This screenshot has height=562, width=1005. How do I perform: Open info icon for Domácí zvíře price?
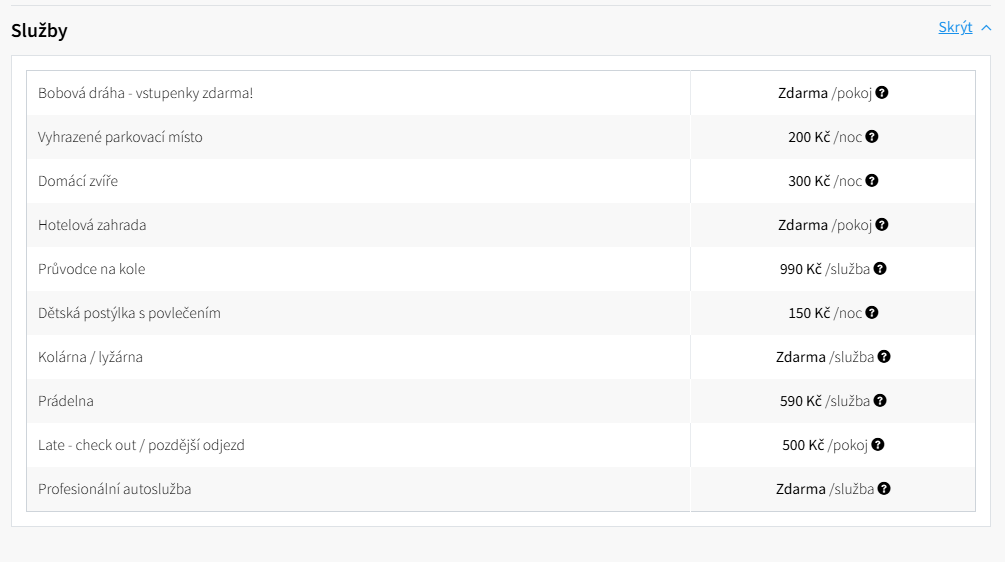pos(872,181)
